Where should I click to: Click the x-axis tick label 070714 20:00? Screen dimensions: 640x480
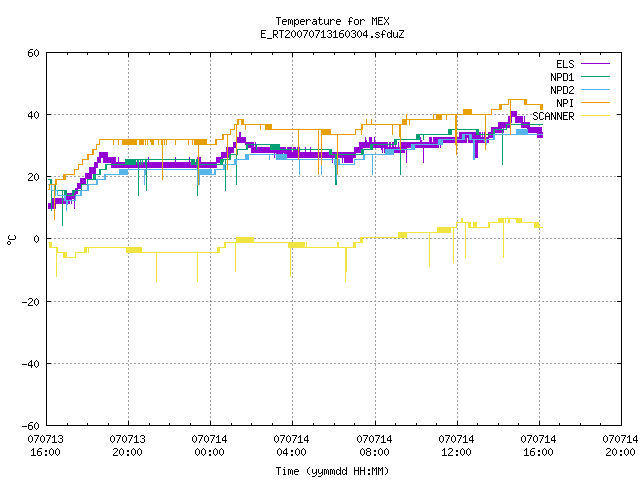click(x=620, y=446)
